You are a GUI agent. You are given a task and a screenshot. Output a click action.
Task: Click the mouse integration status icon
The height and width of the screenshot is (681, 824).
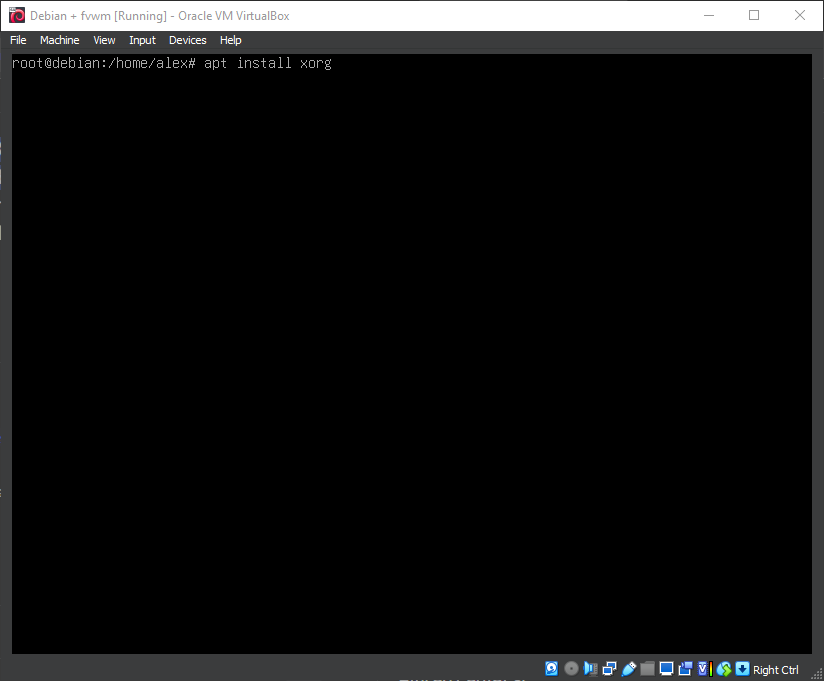(722, 668)
